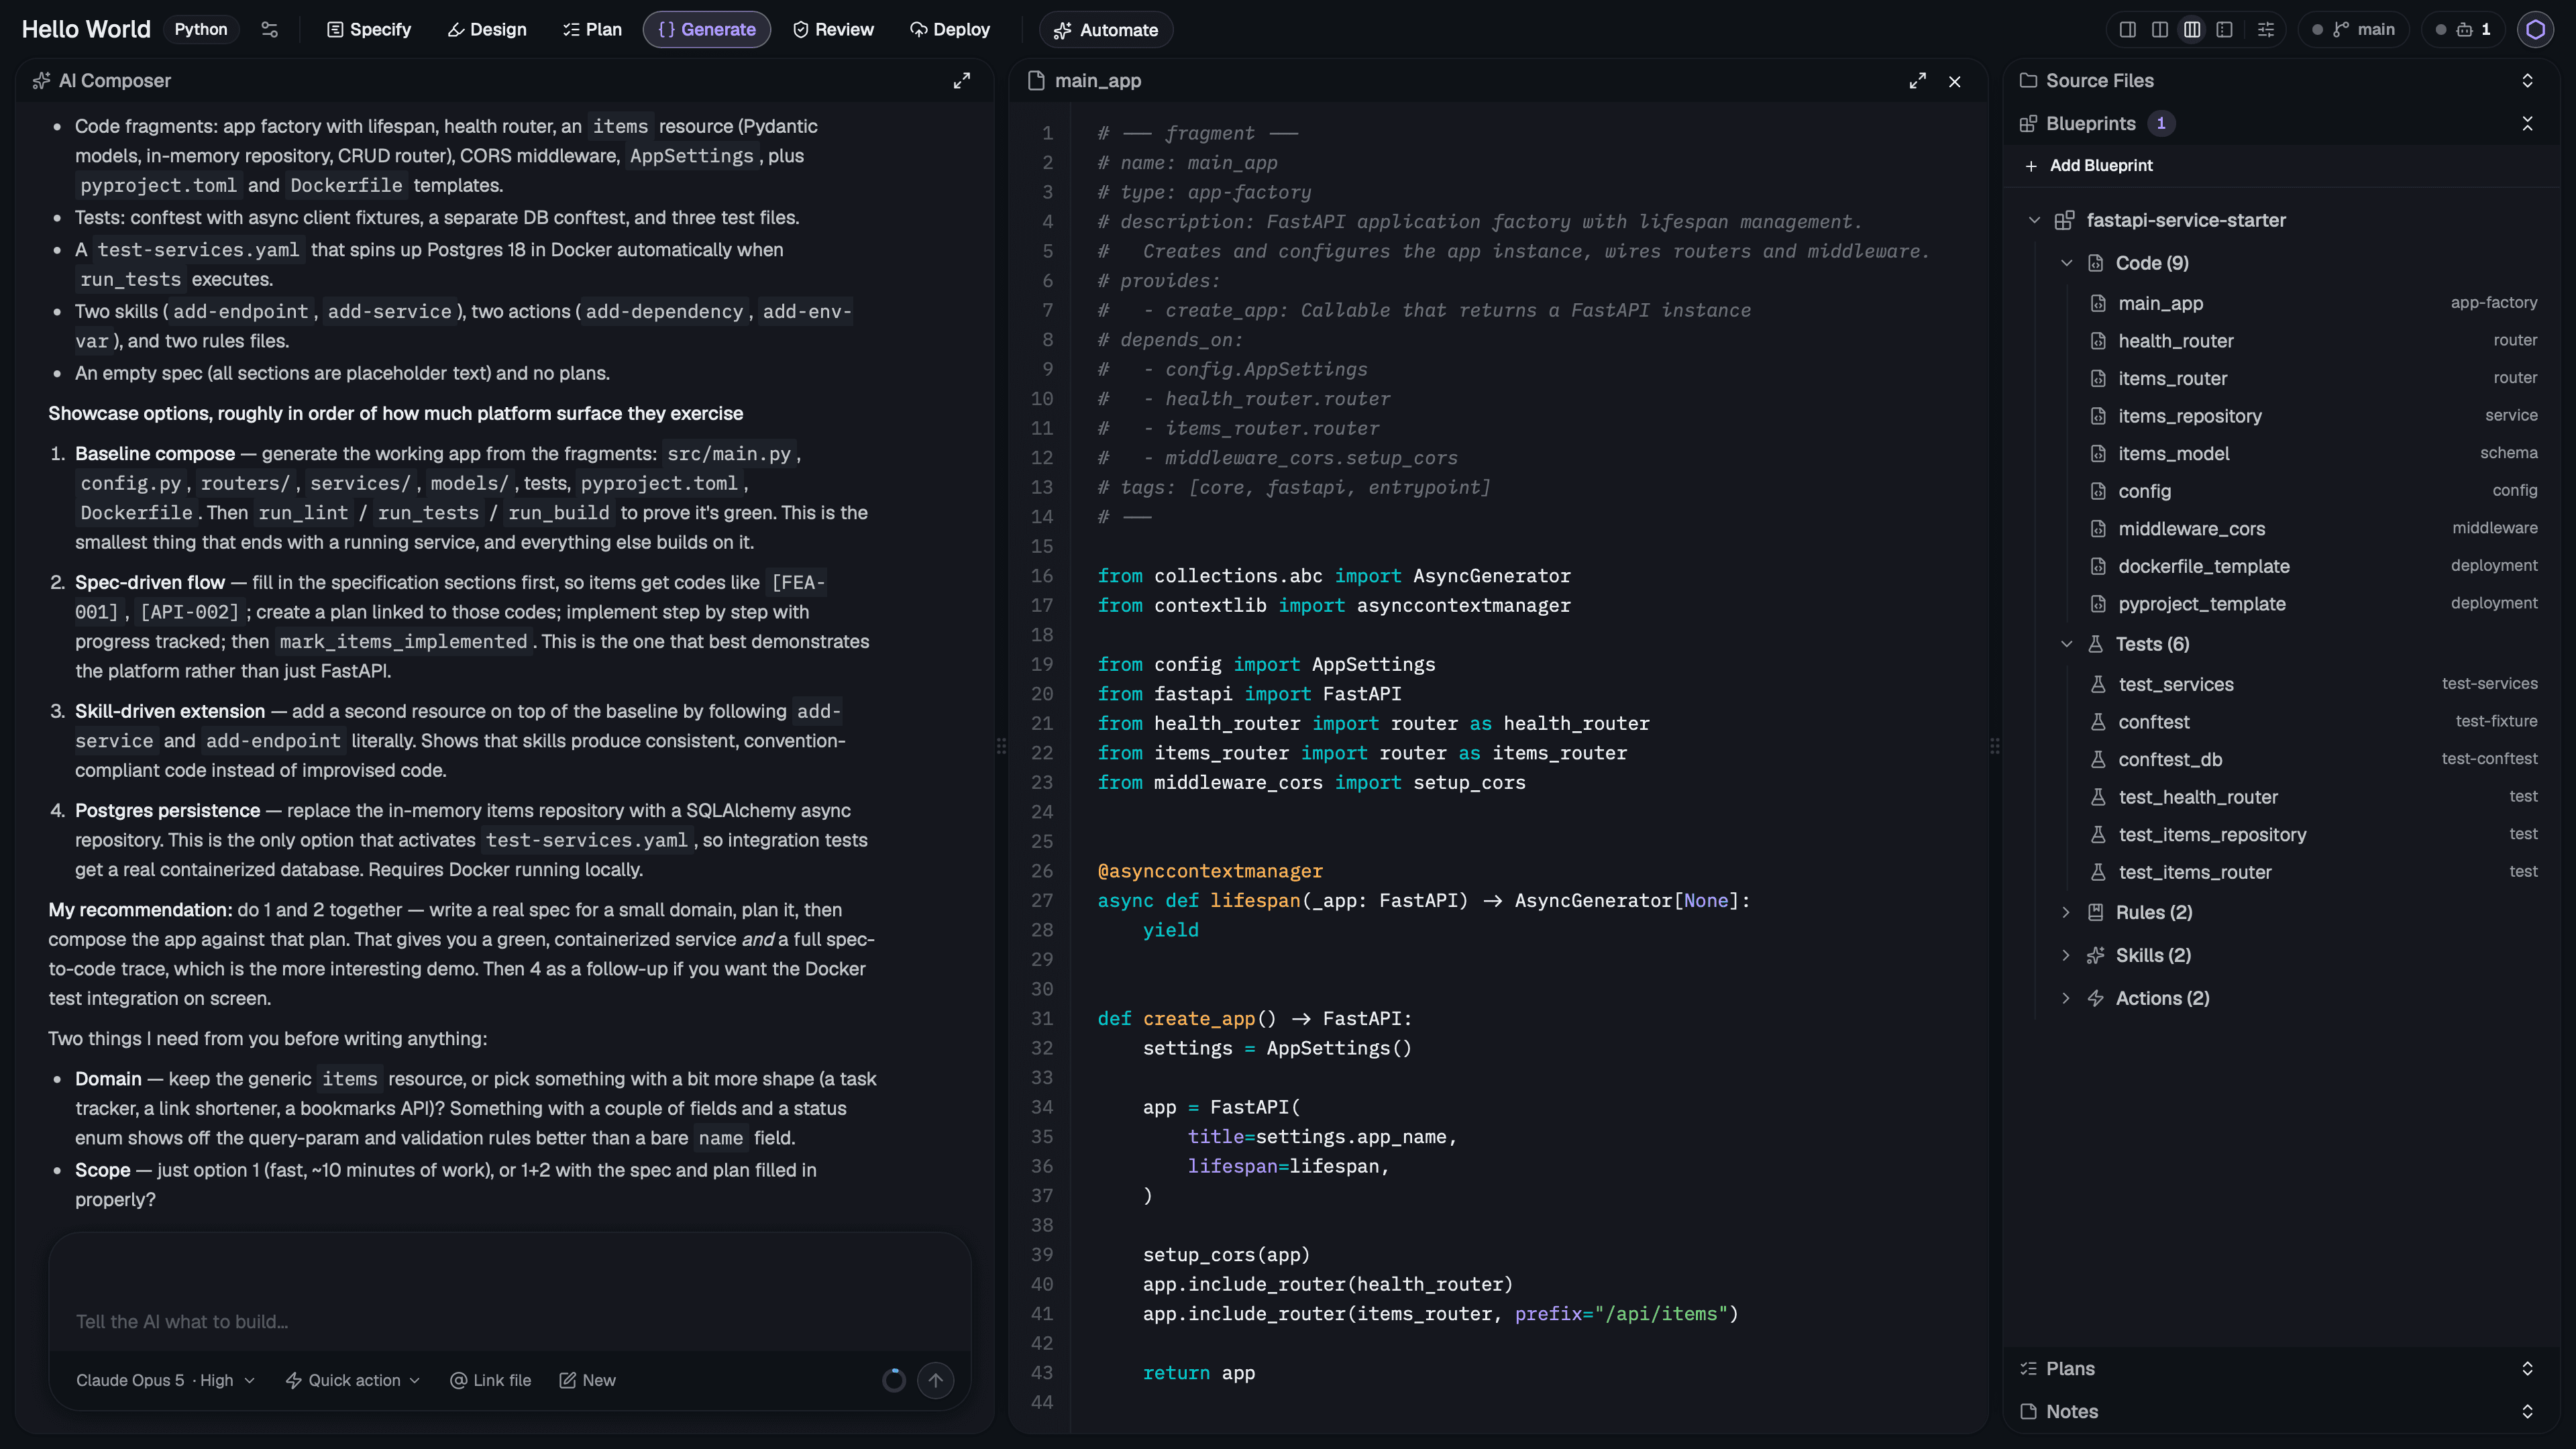Click the send arrow button in composer

coord(935,1381)
